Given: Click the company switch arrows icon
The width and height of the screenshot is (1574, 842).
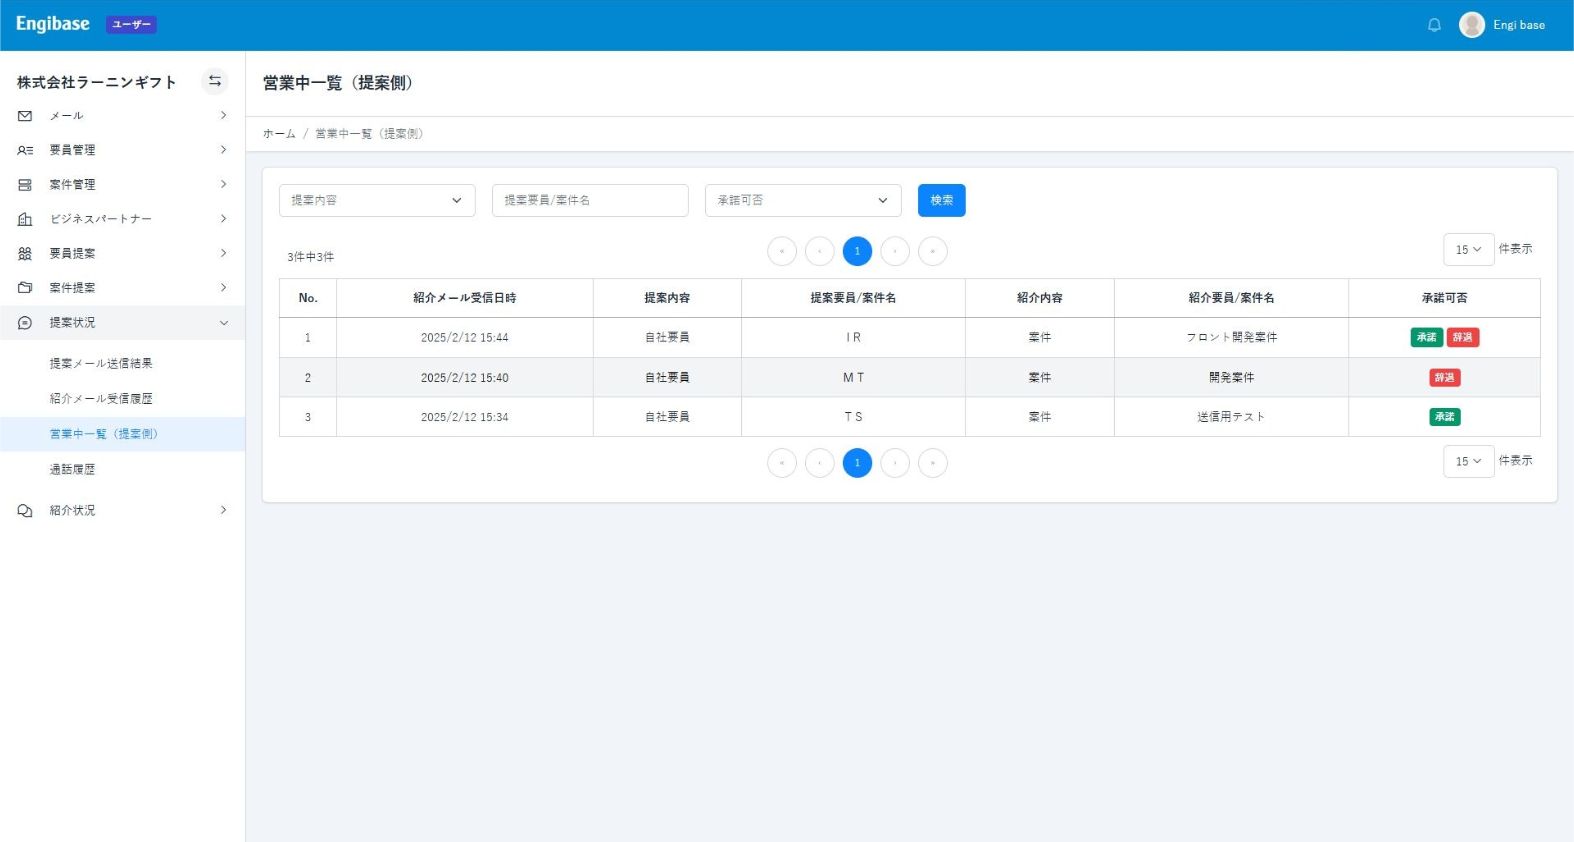Looking at the screenshot, I should point(214,82).
